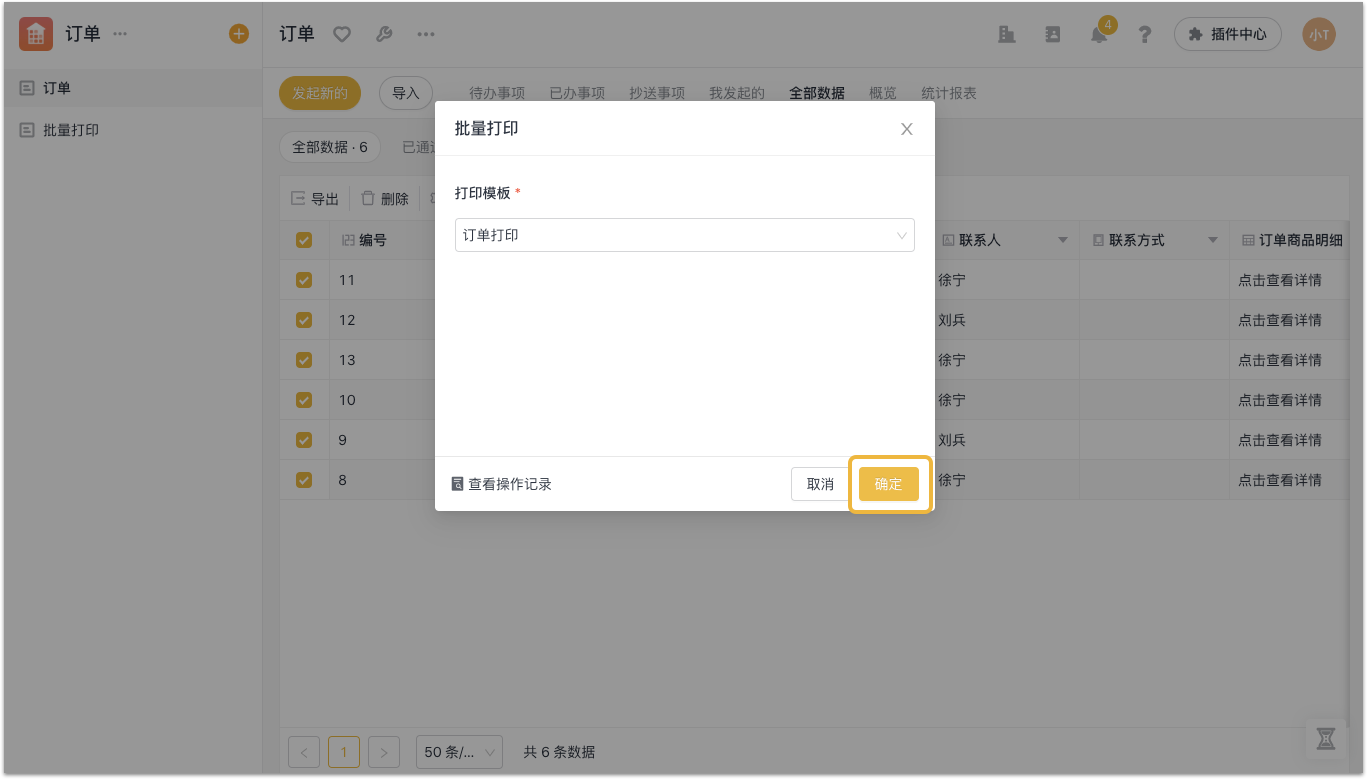
Task: Open the 联系方式 column filter arrow
Action: click(x=1213, y=240)
